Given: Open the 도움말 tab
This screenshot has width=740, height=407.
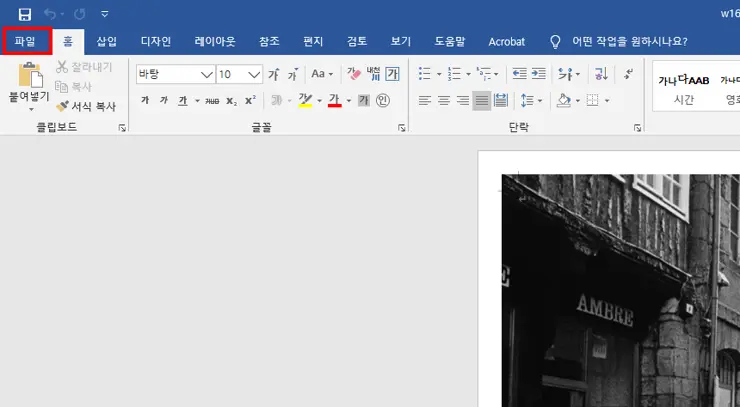Looking at the screenshot, I should [450, 42].
